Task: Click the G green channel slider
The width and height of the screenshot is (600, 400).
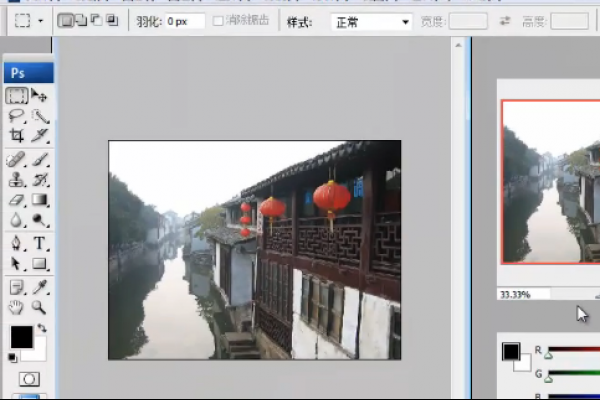Action: pos(574,373)
